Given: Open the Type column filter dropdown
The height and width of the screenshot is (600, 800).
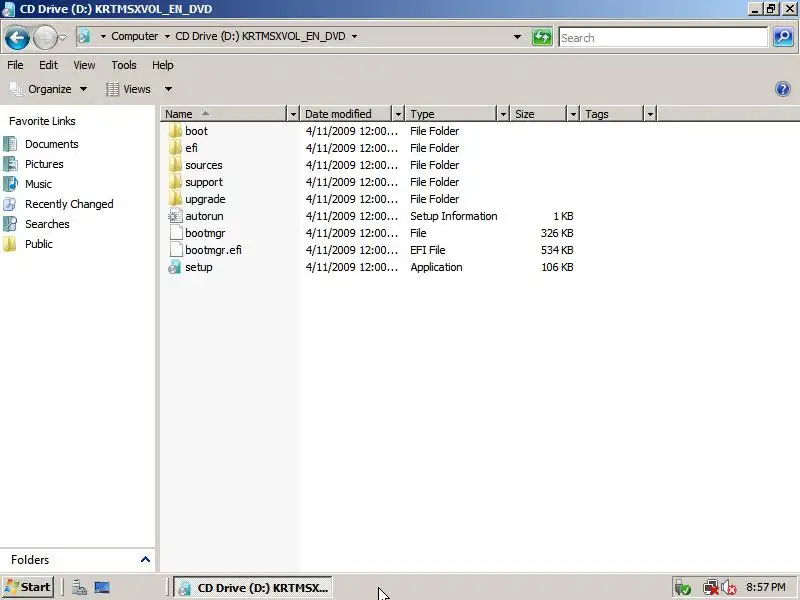Looking at the screenshot, I should 503,114.
